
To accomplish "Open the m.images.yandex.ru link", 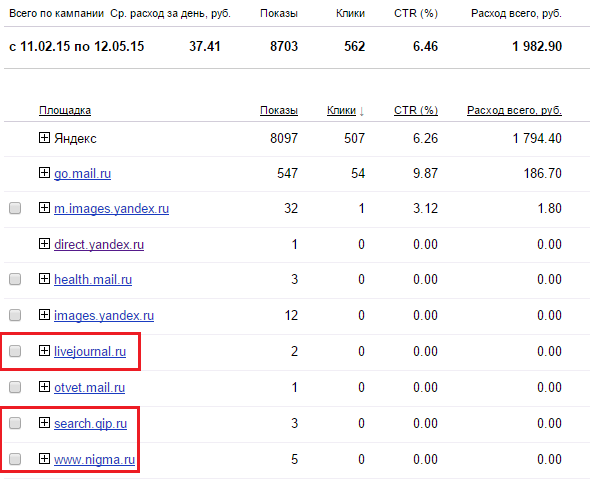I will click(111, 209).
